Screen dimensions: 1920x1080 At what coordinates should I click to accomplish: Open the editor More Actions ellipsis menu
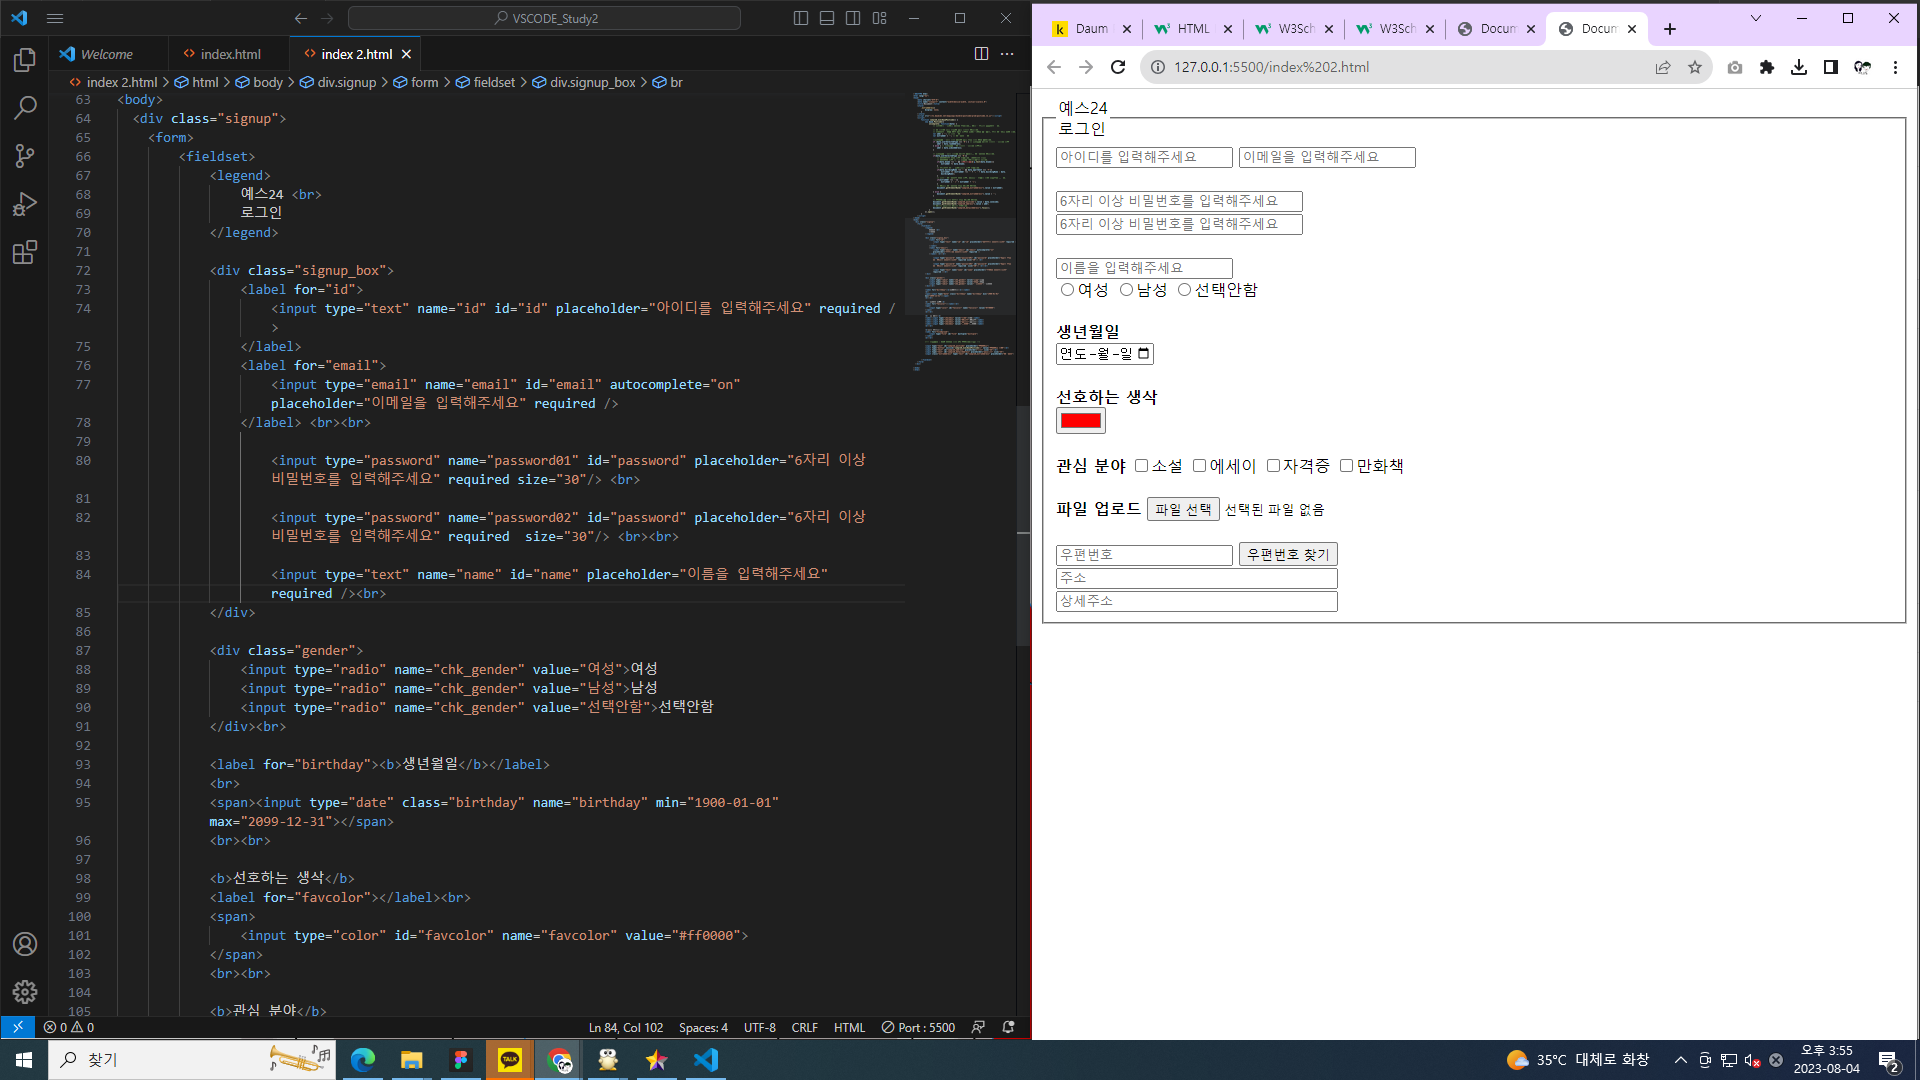(1007, 54)
